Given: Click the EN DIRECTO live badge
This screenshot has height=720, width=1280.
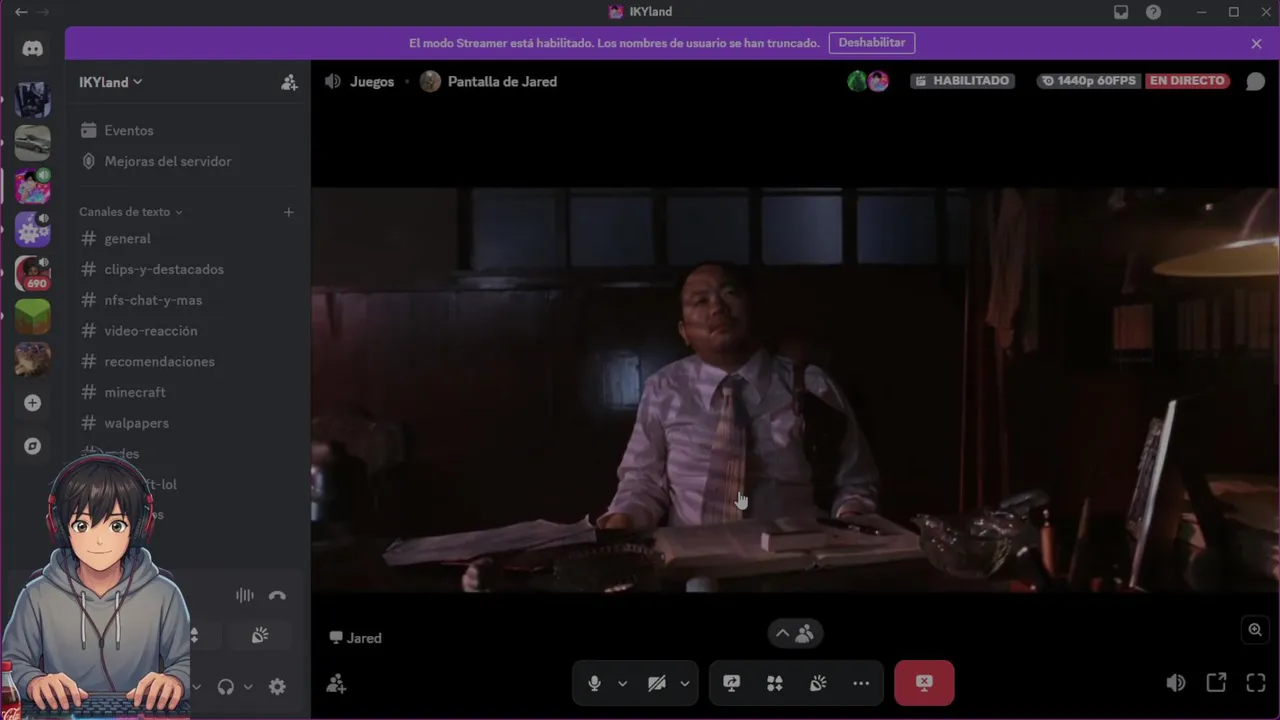Looking at the screenshot, I should point(1186,81).
